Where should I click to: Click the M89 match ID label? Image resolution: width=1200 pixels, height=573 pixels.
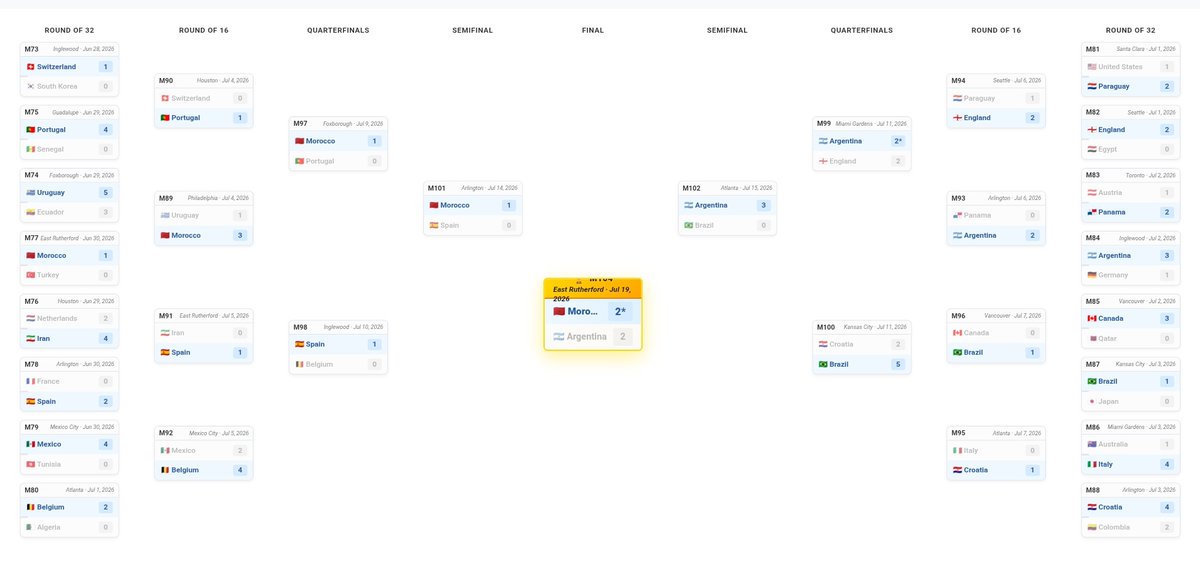pos(166,198)
